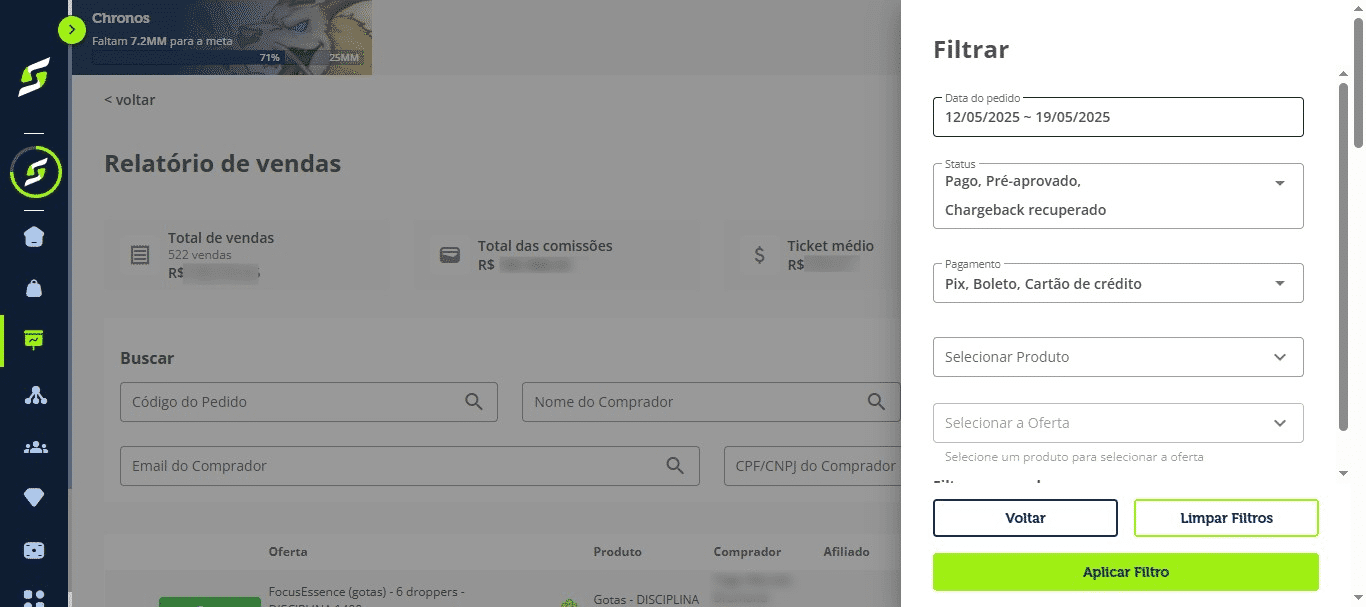Open the Data do pedido date range
The width and height of the screenshot is (1366, 607).
click(1118, 117)
